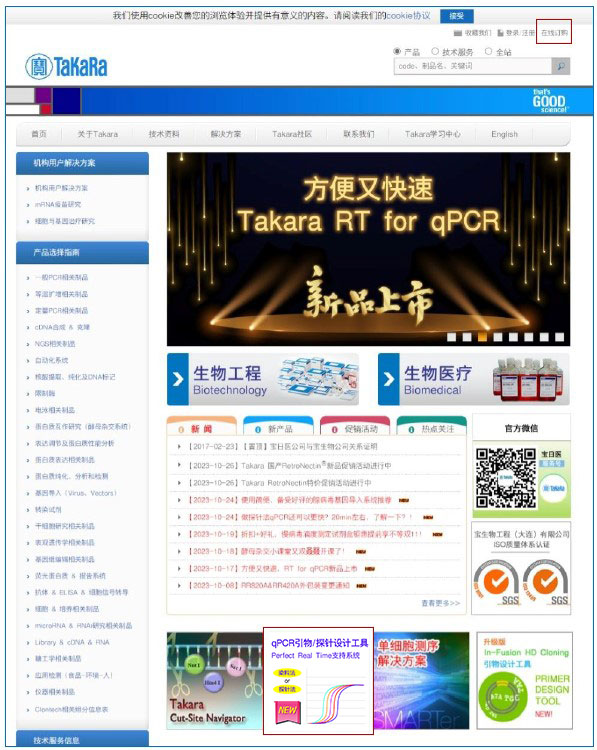Click the 收藏我们 bookmark icon
This screenshot has height=750, width=597.
click(457, 33)
